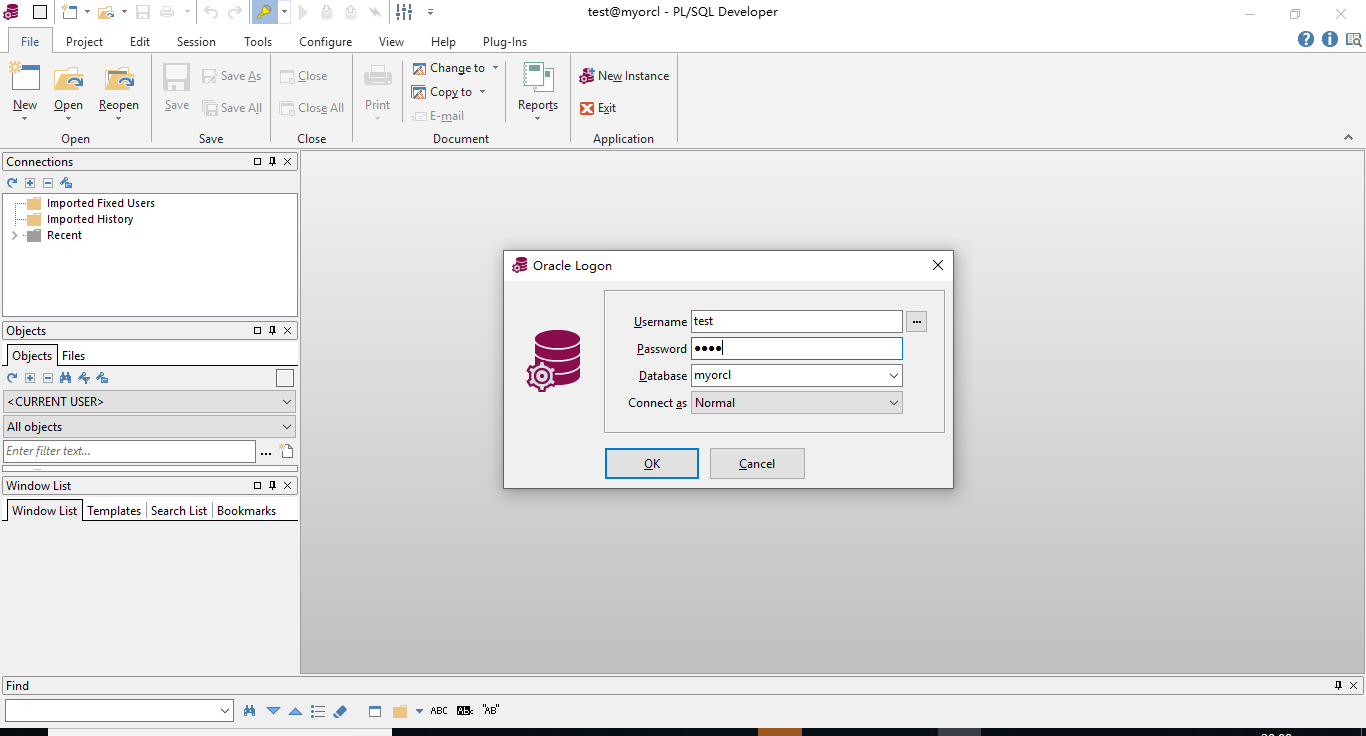Viewport: 1366px width, 736px height.
Task: Click the New document icon in ribbon
Action: pyautogui.click(x=25, y=78)
